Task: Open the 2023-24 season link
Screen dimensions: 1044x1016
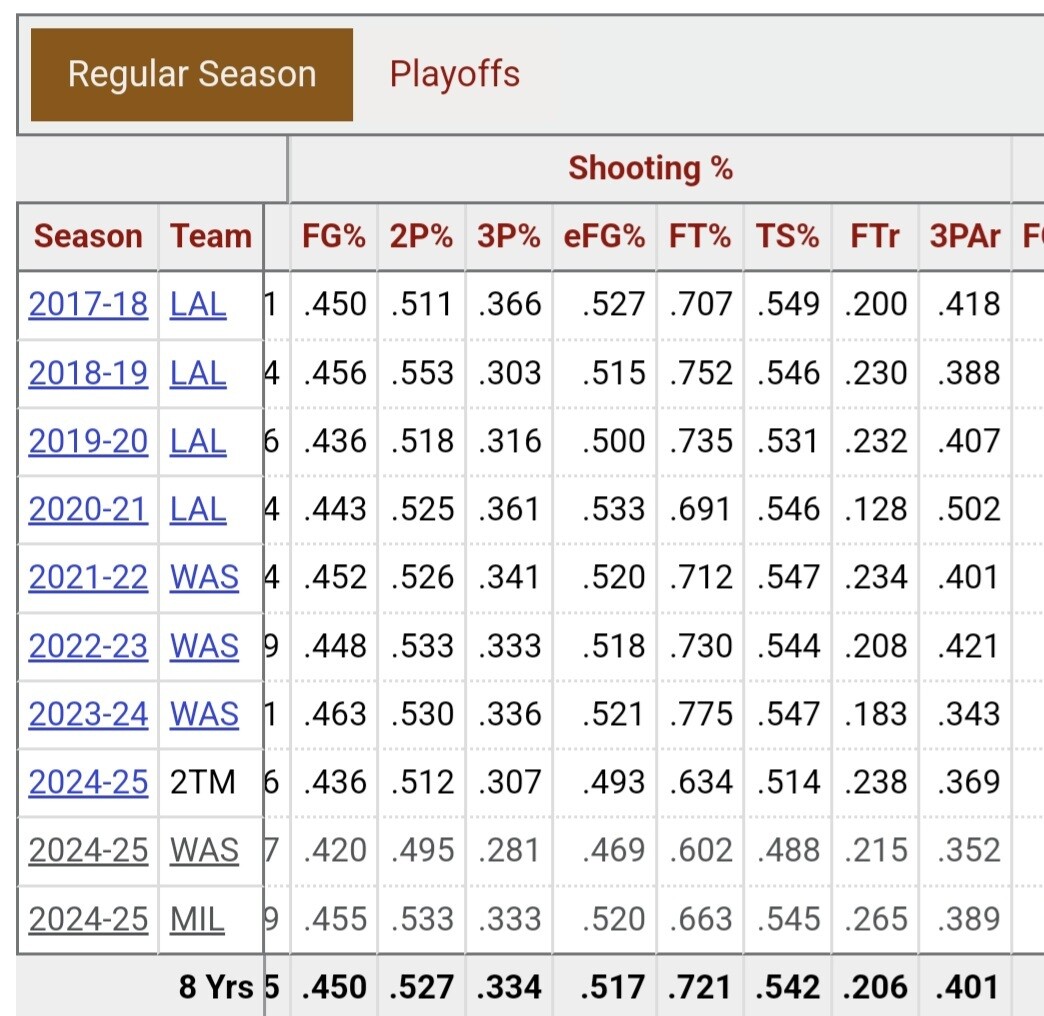Action: 88,714
